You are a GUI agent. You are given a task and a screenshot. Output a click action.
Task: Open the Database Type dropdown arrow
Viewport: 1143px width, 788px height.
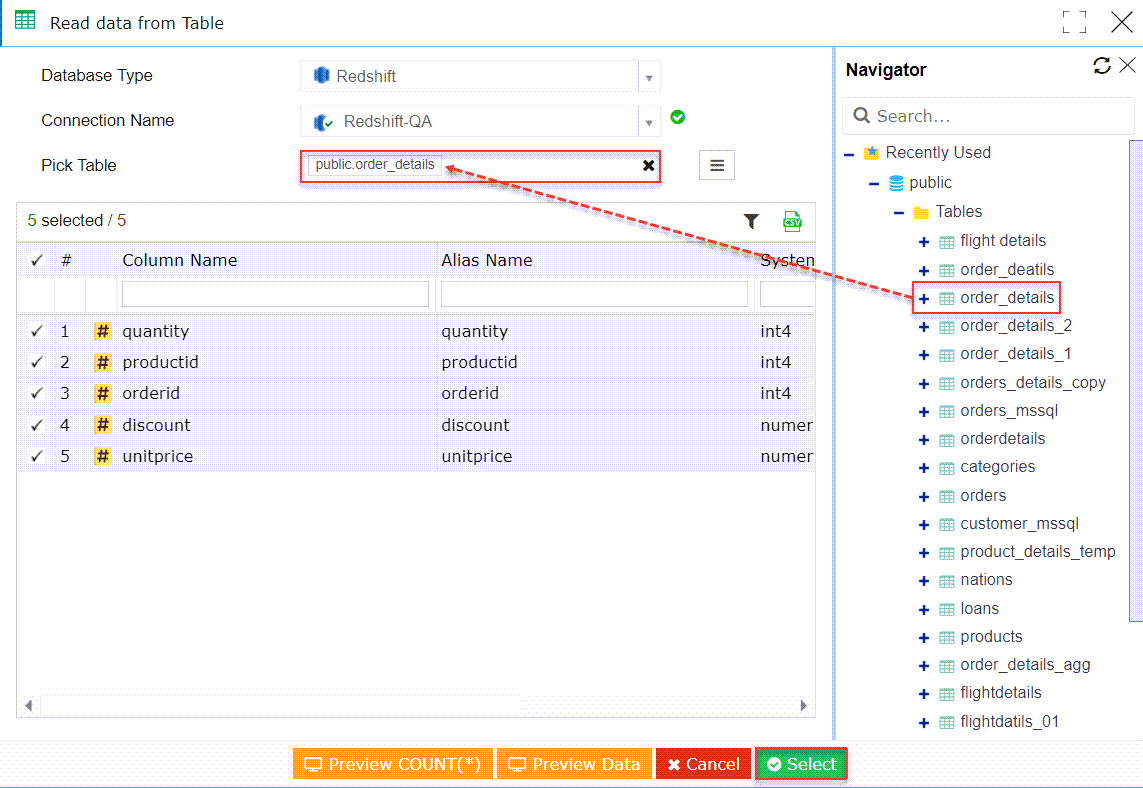click(649, 77)
